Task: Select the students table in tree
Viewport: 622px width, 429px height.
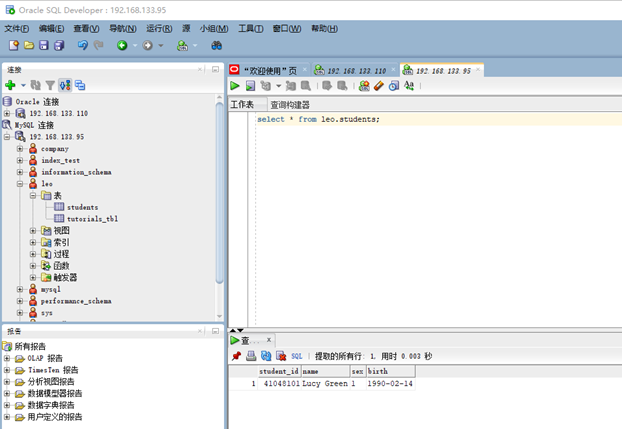Action: pyautogui.click(x=83, y=207)
